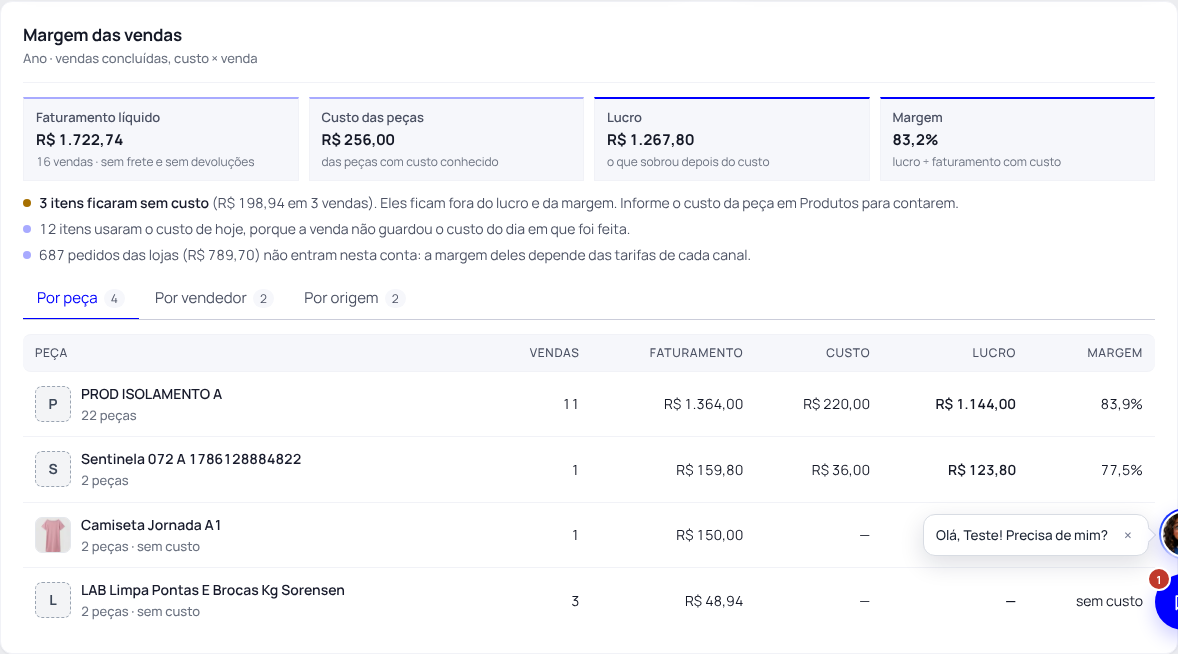Select the Sentinela 072 A 1786128884822 product name

coord(191,459)
